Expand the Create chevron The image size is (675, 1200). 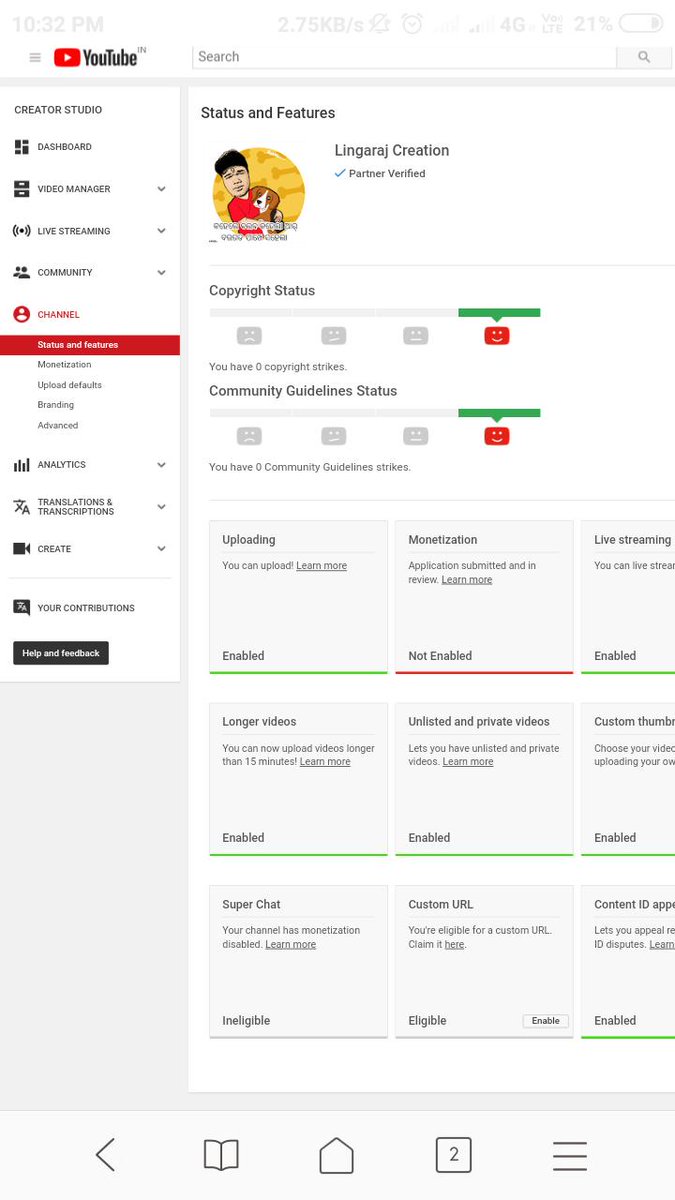(162, 549)
